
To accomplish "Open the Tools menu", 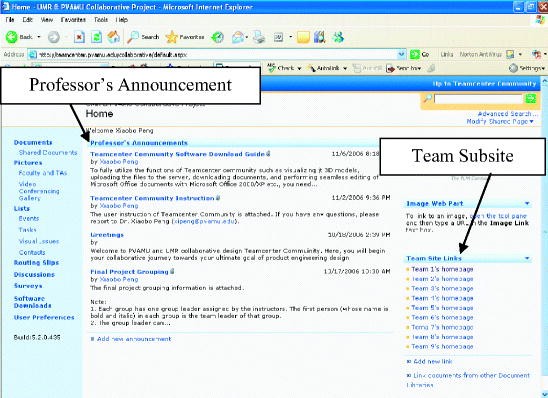I will [101, 20].
